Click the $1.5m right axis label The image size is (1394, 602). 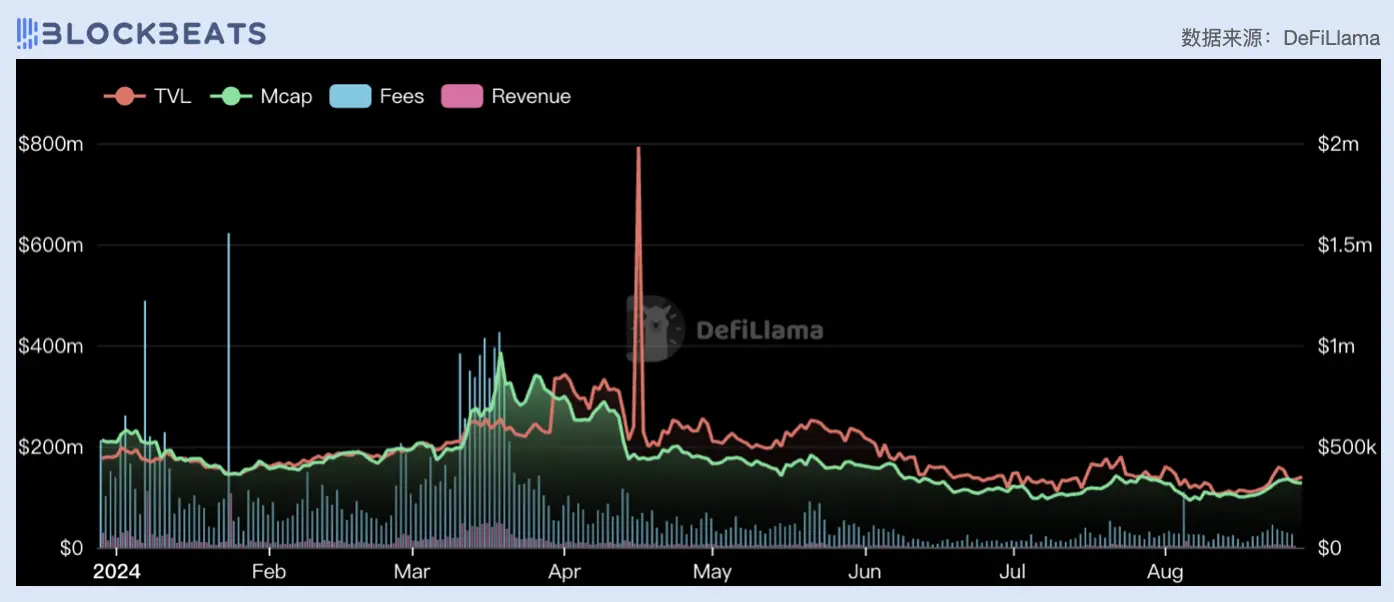(x=1345, y=245)
